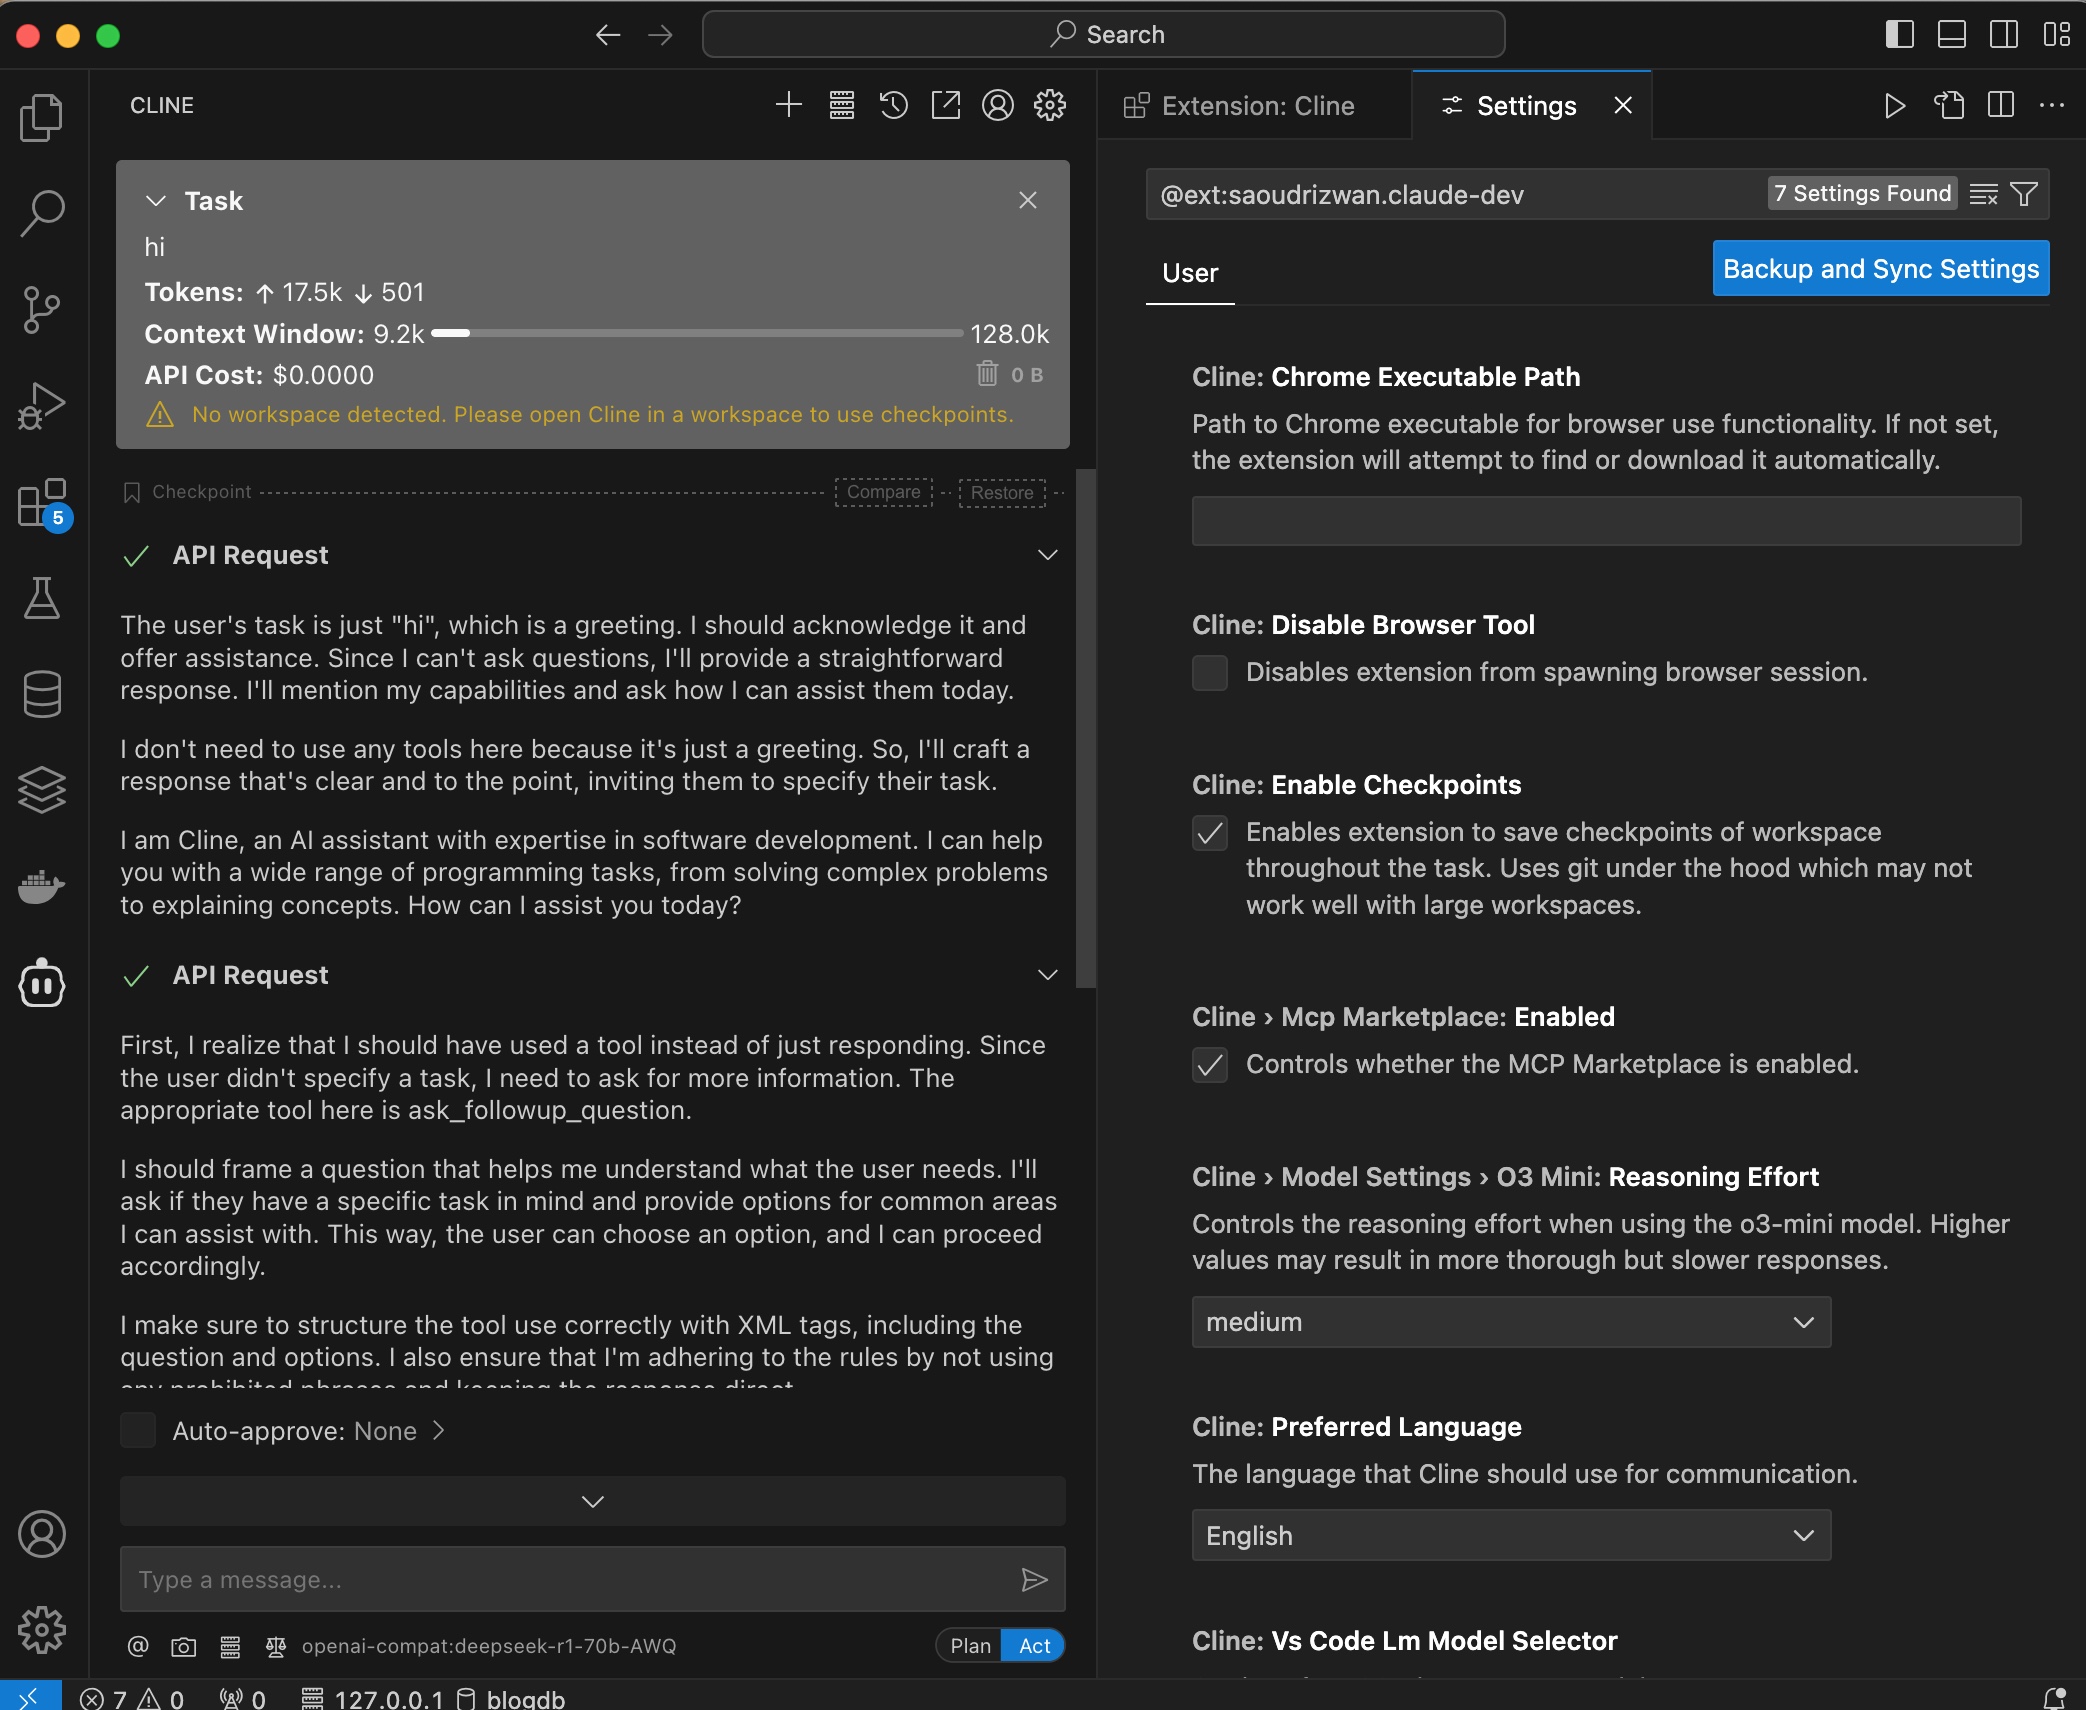Open Reasoning Effort medium dropdown
Image resolution: width=2086 pixels, height=1710 pixels.
point(1511,1322)
